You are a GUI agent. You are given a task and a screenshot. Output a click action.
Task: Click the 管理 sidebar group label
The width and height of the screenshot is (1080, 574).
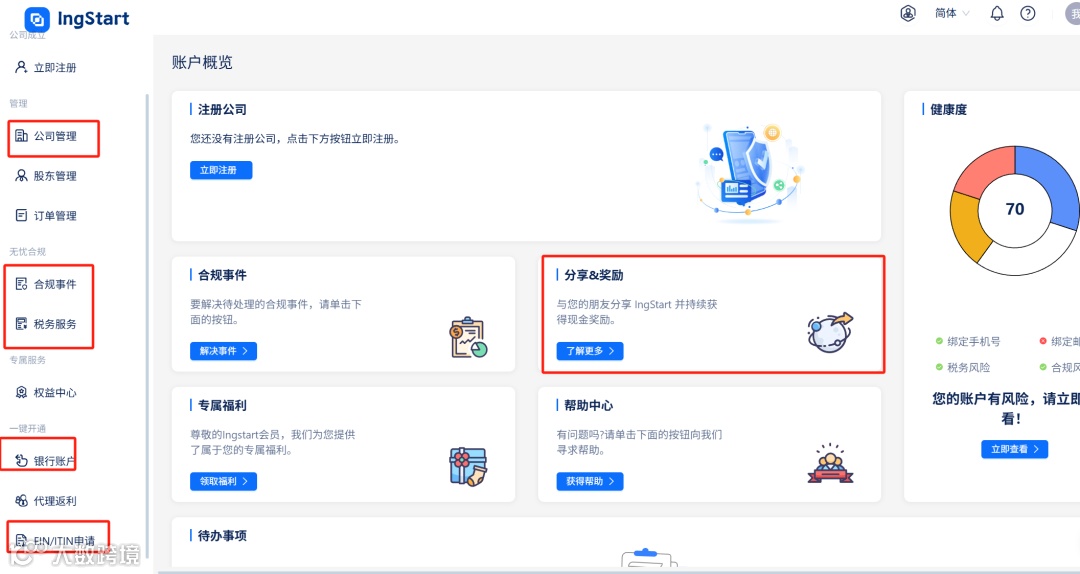19,103
